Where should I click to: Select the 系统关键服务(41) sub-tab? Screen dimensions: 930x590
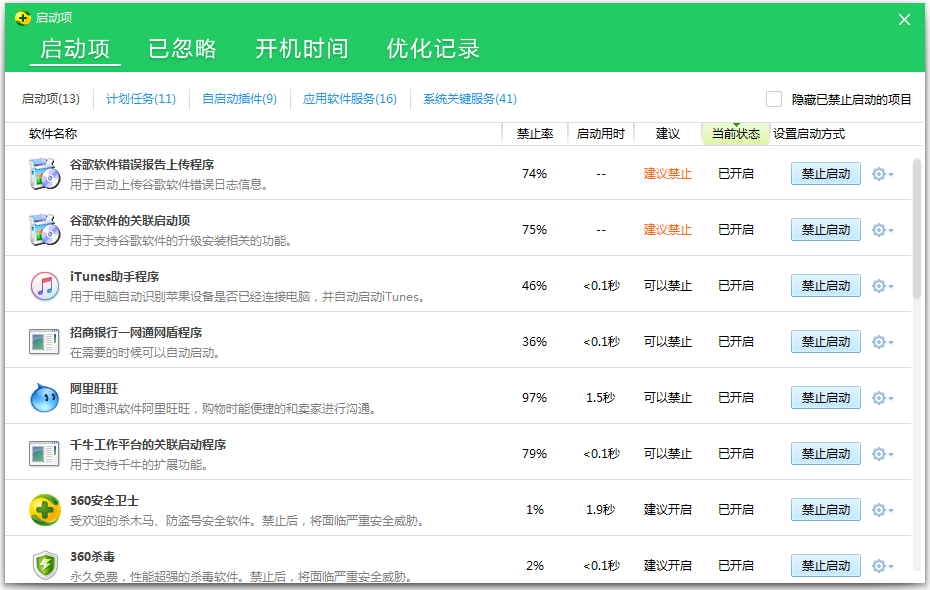pos(470,99)
